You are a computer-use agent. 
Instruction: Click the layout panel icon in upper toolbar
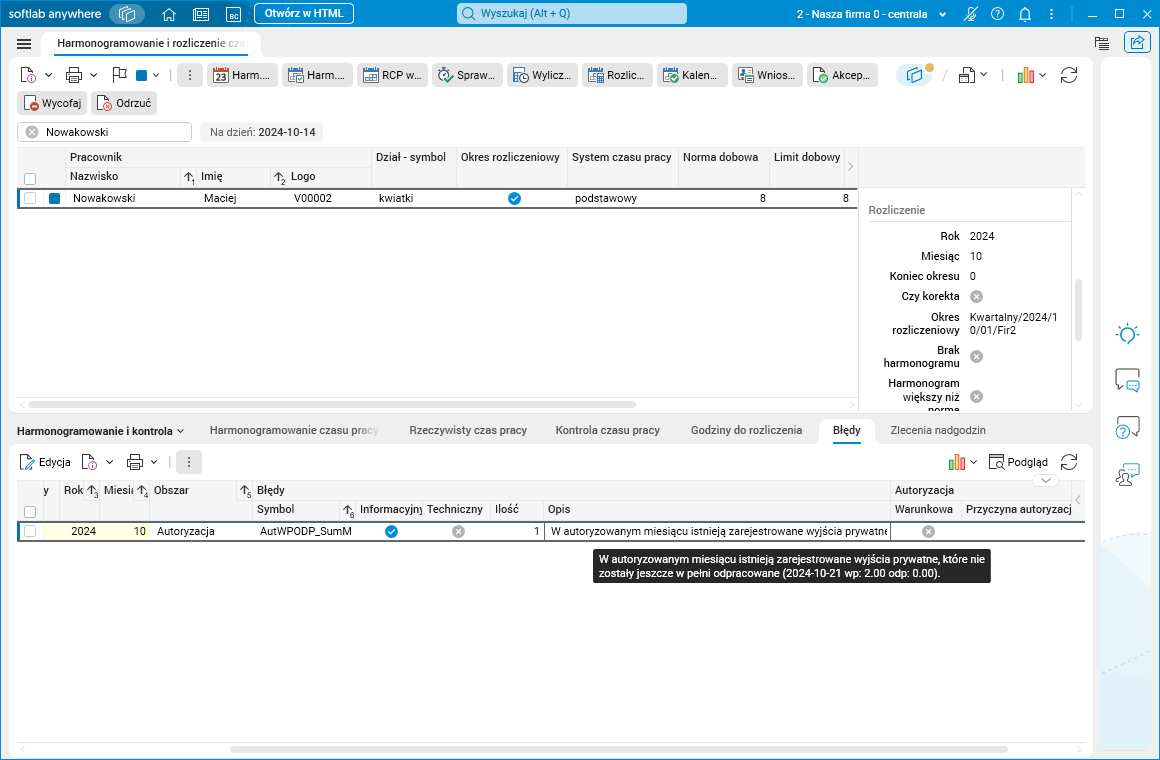point(966,75)
